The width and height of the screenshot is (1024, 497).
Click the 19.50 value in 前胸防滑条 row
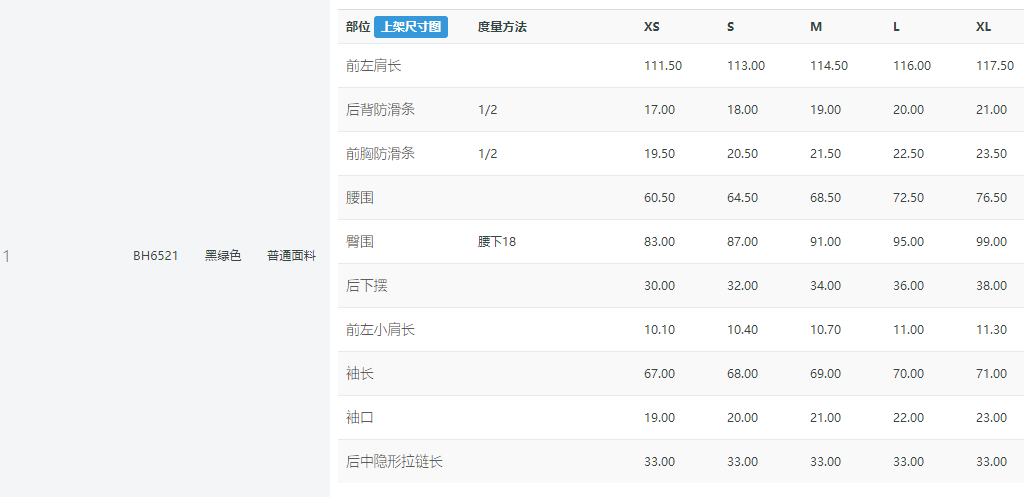tap(660, 153)
